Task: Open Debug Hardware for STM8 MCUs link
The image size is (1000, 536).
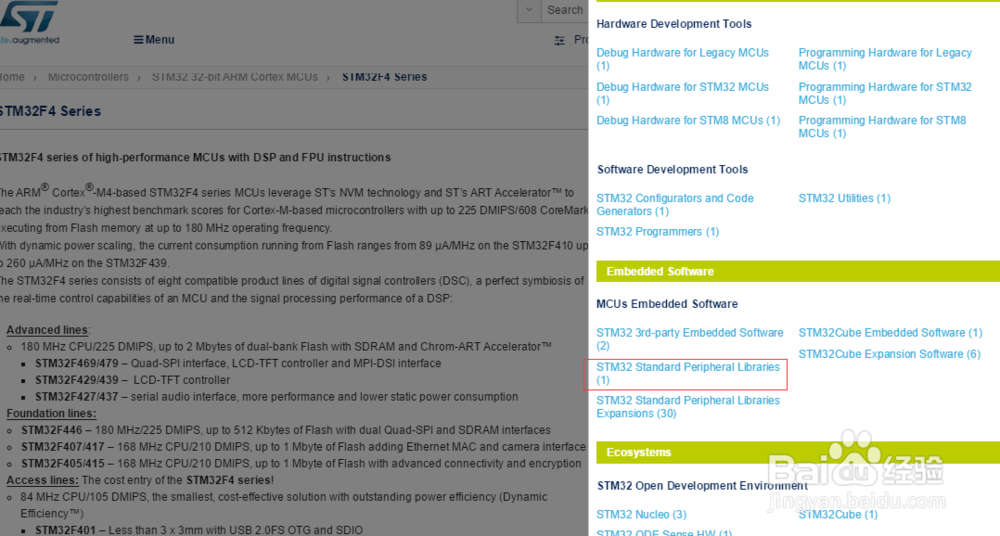Action: (x=688, y=121)
